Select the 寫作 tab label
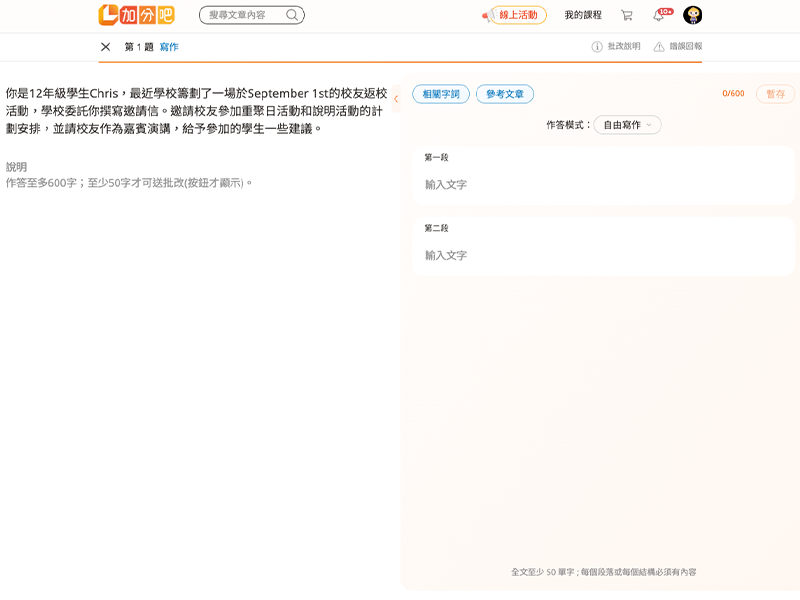The height and width of the screenshot is (600, 800). tap(169, 47)
